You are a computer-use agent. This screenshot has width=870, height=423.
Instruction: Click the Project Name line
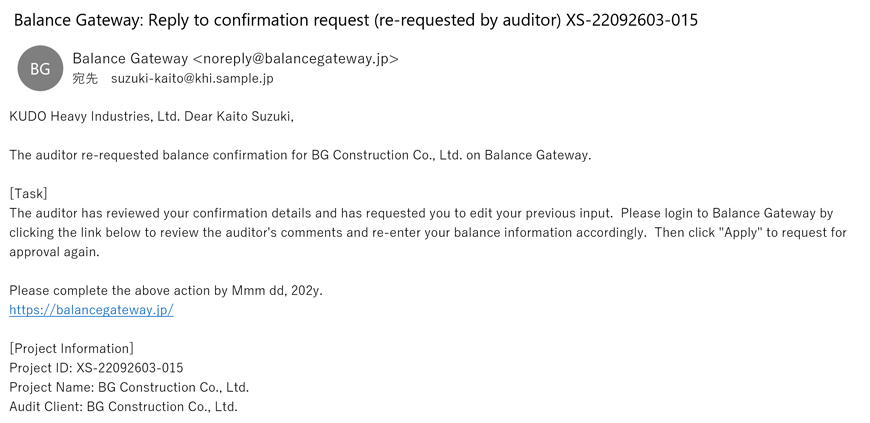point(129,387)
